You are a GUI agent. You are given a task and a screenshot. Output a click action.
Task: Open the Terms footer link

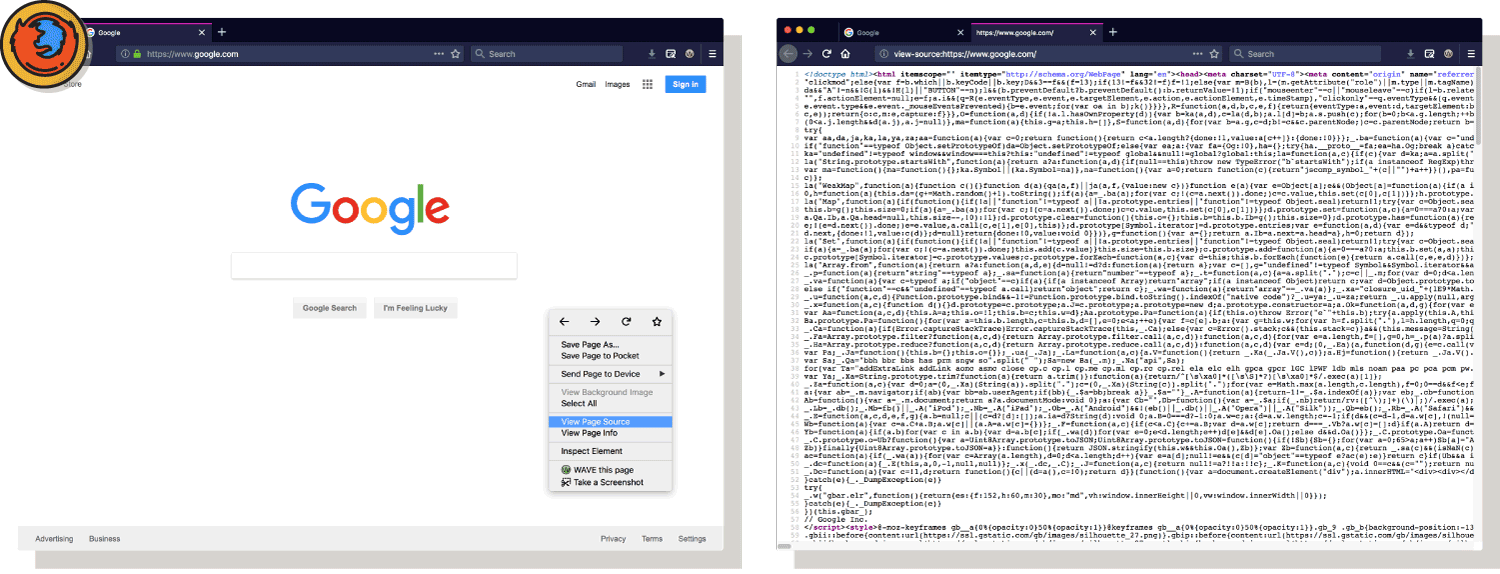tap(652, 538)
